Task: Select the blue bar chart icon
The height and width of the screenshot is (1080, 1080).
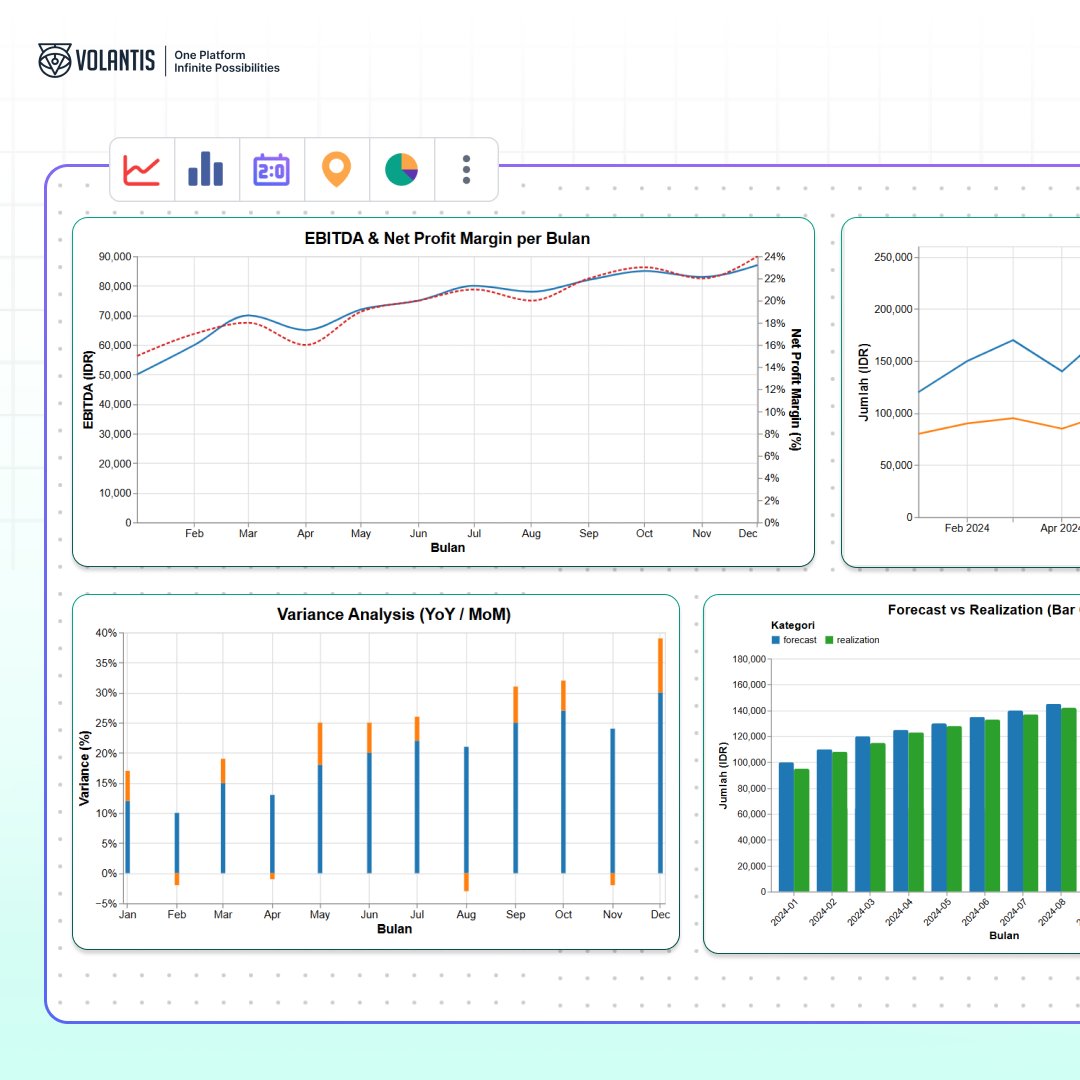Action: coord(206,170)
